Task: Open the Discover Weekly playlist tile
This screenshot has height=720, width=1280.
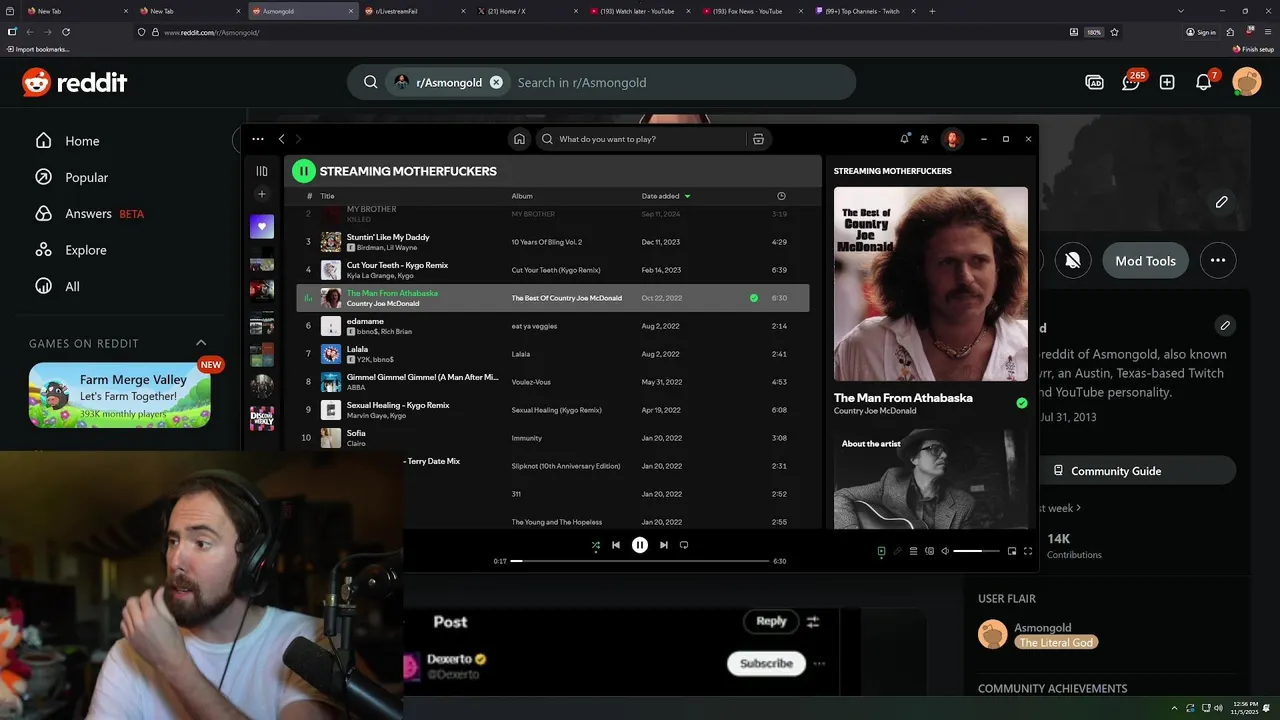Action: point(262,418)
